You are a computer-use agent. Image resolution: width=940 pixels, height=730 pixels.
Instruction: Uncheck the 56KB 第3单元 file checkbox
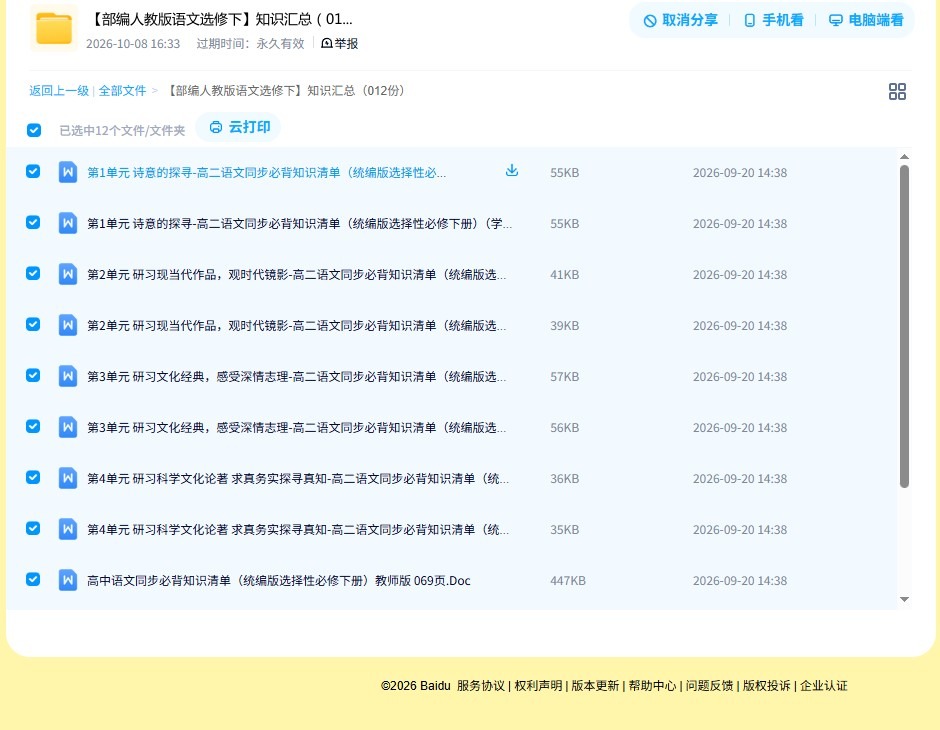click(33, 426)
